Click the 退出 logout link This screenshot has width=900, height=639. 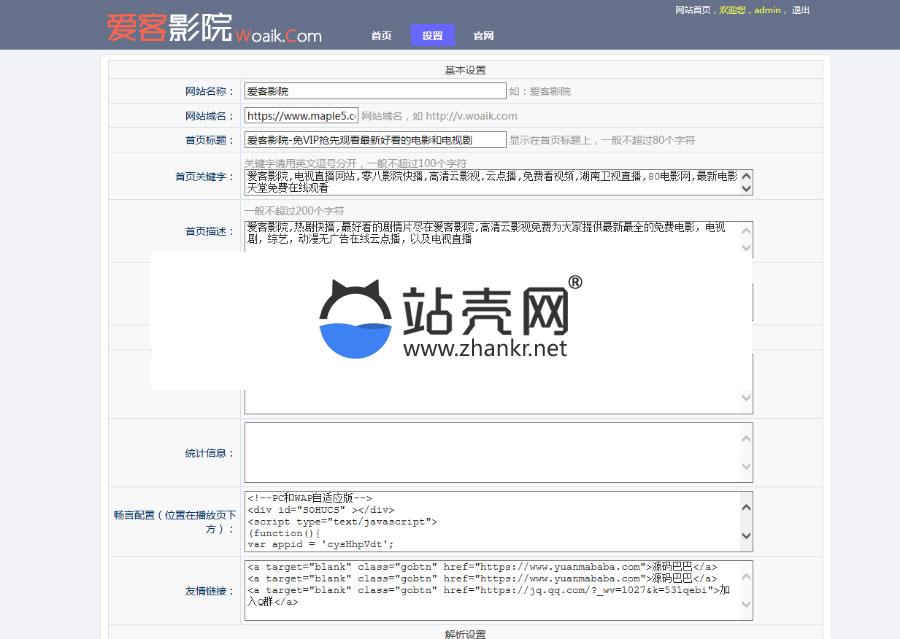[x=801, y=10]
